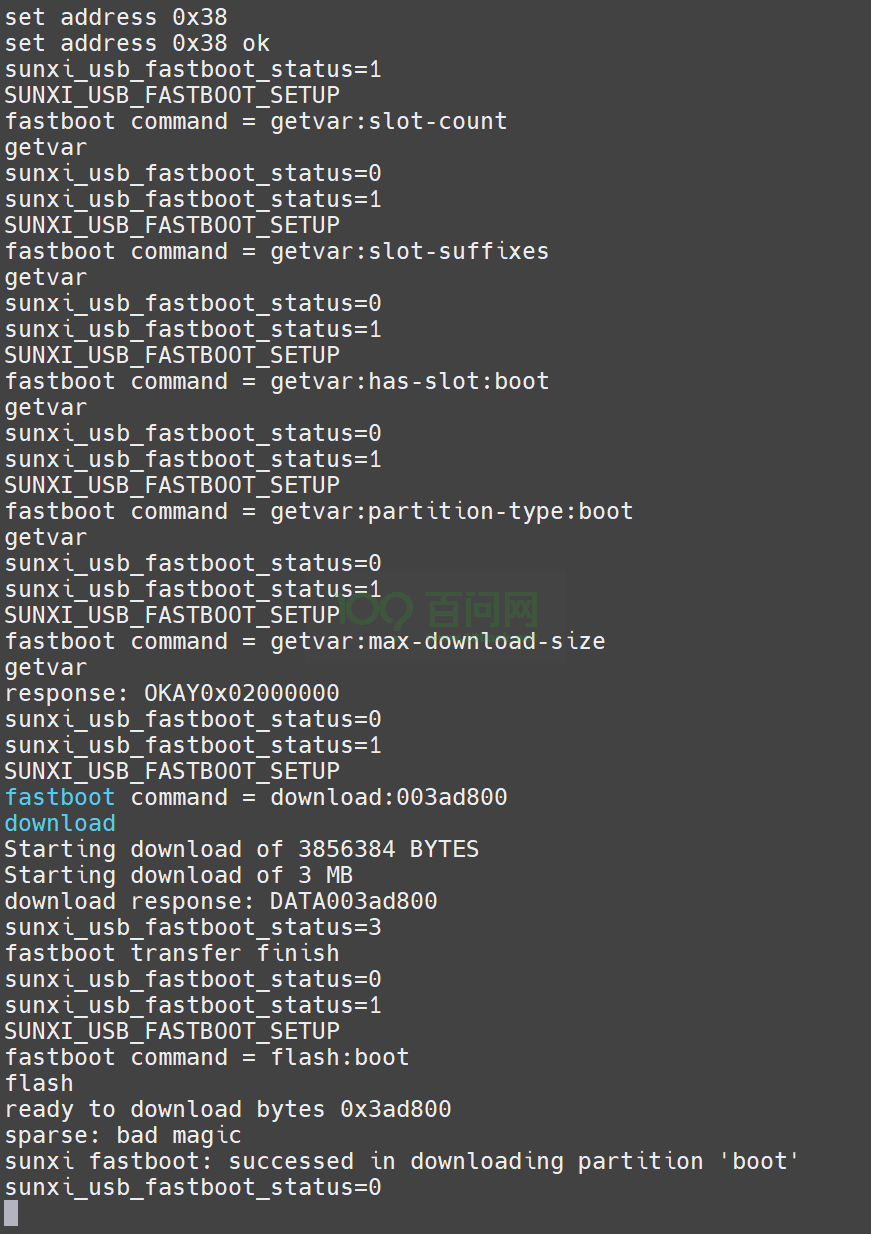Select the "fastboot transfer finish" line
This screenshot has width=871, height=1234.
(x=172, y=953)
